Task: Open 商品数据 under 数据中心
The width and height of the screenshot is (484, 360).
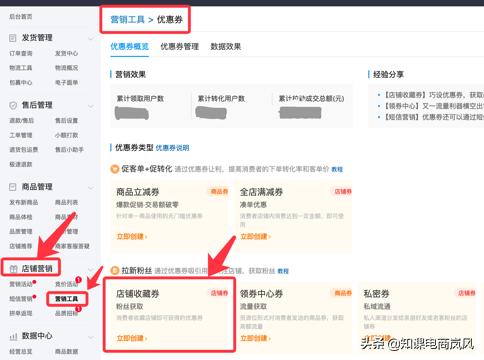Action: pos(66,352)
